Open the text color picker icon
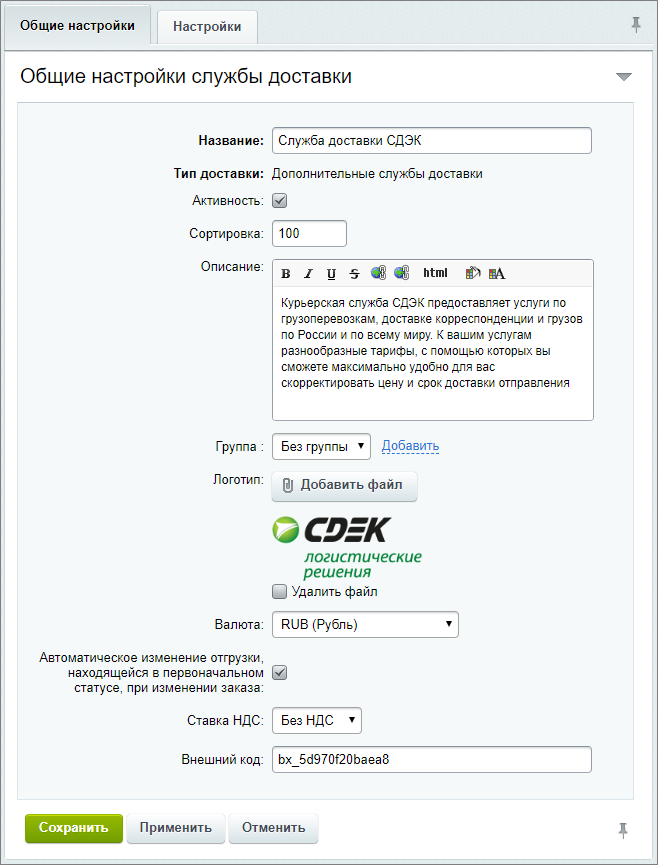Image resolution: width=658 pixels, height=865 pixels. point(496,273)
